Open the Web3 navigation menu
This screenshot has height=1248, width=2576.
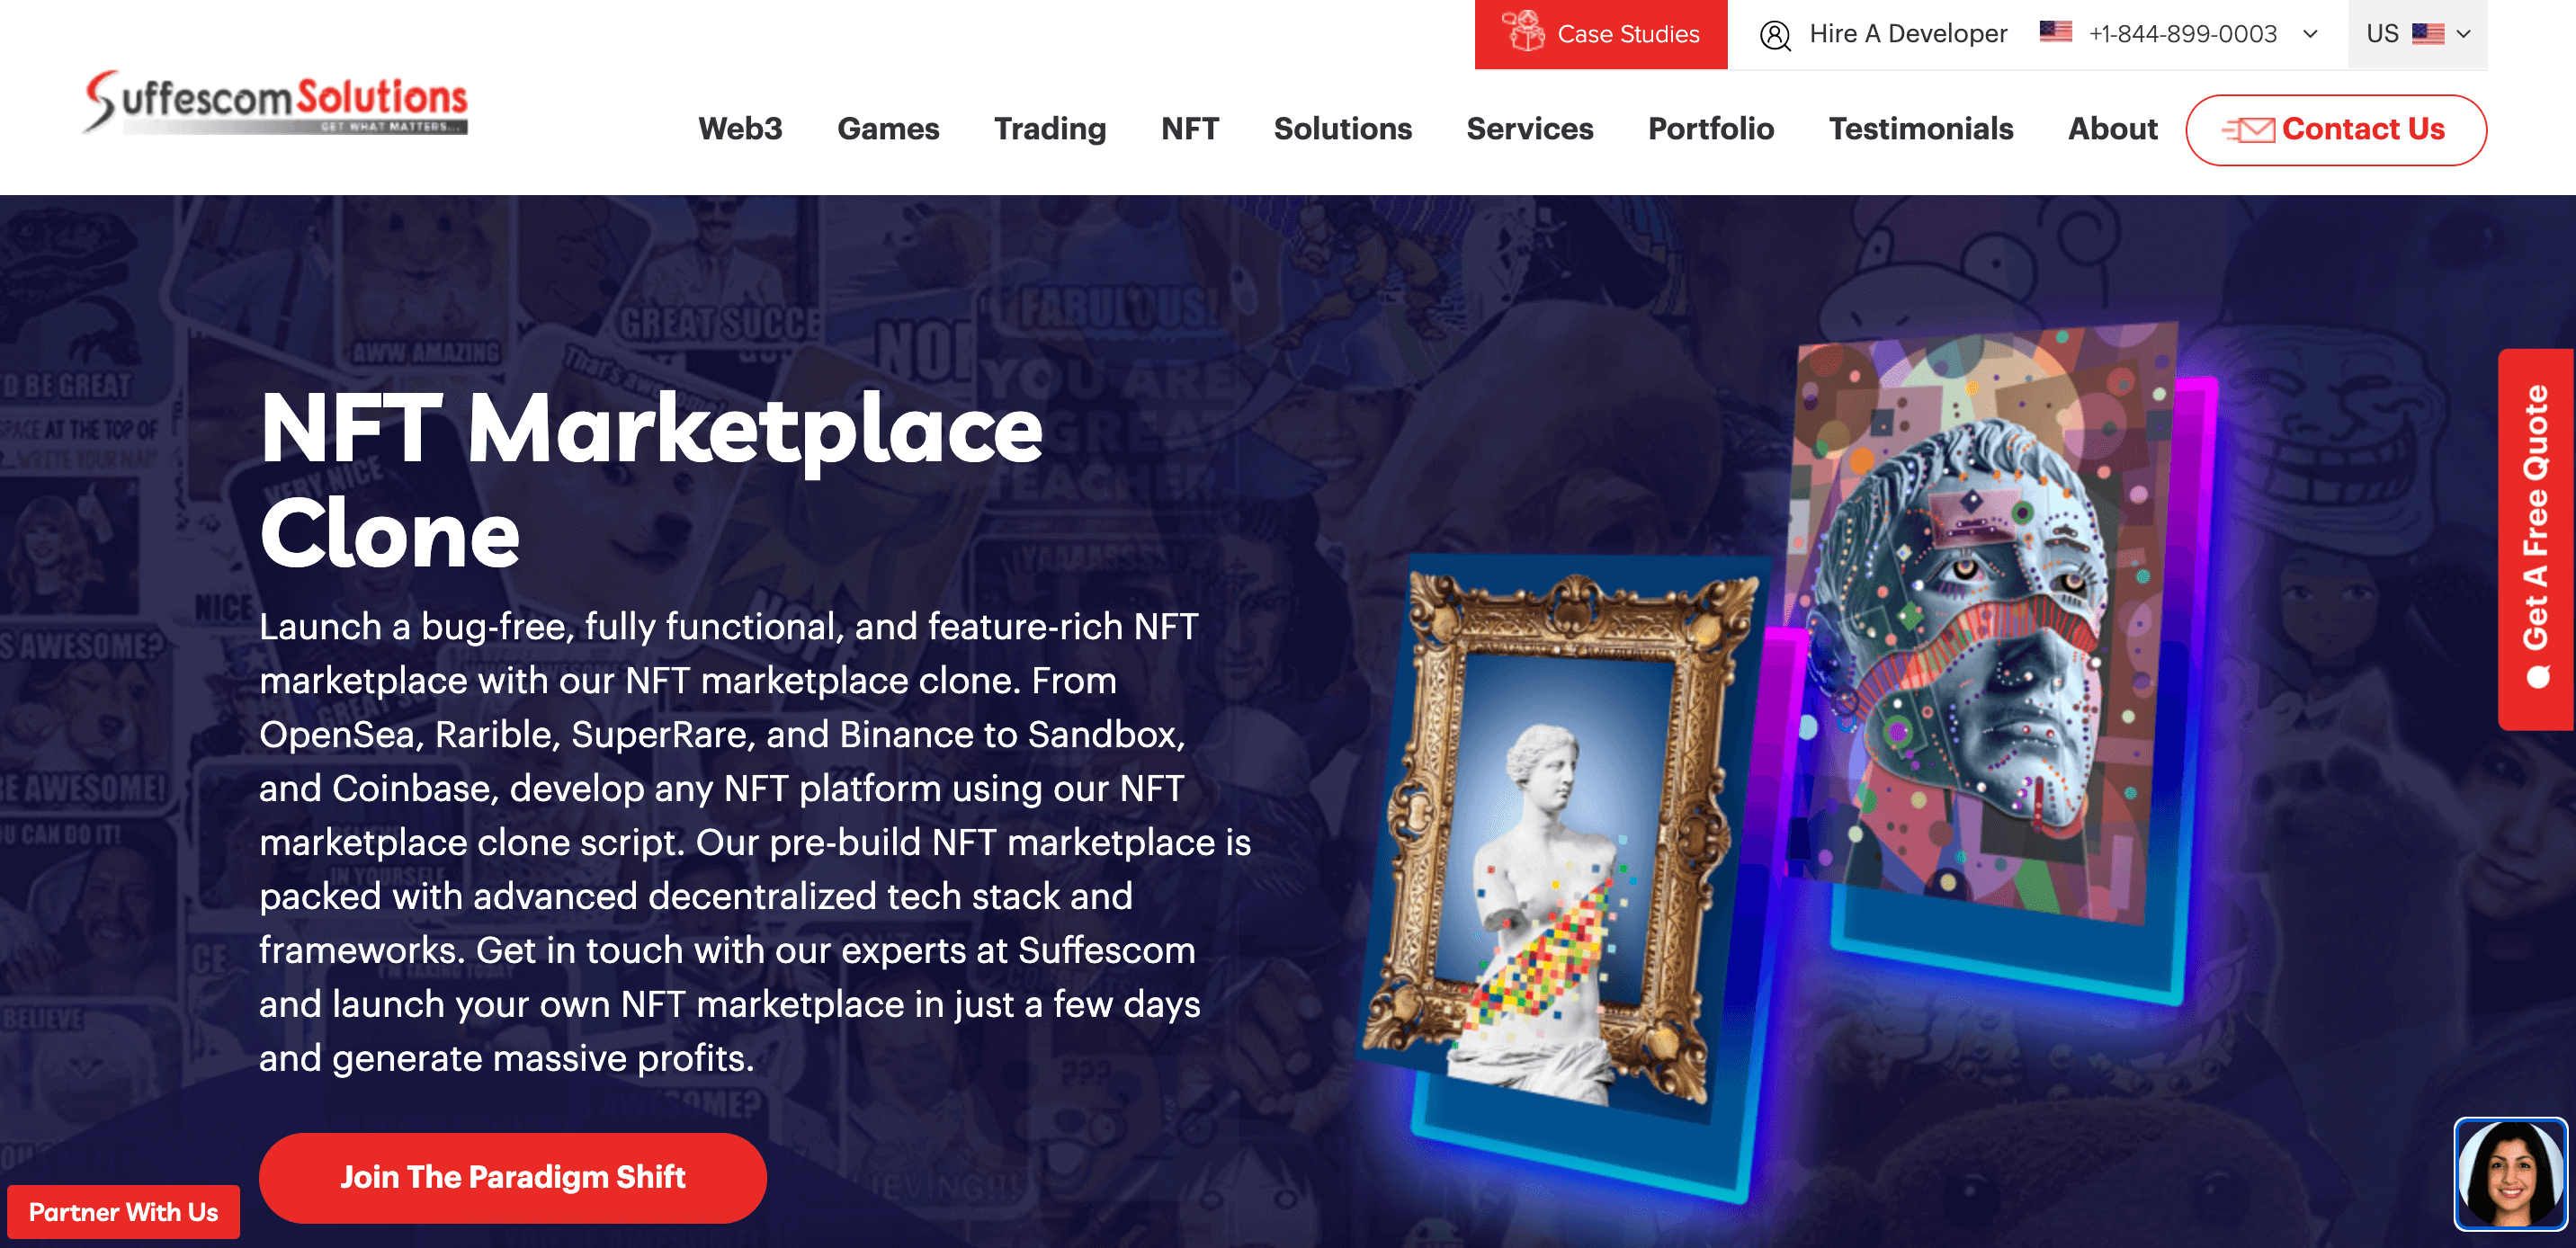[x=738, y=131]
